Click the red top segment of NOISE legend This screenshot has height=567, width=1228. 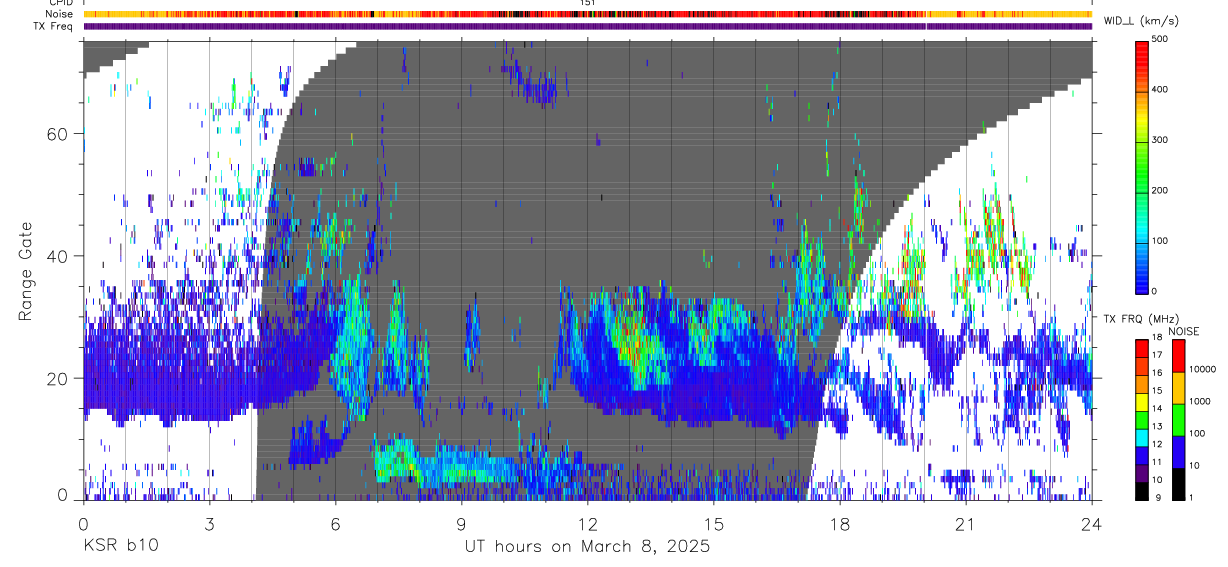tap(1179, 356)
